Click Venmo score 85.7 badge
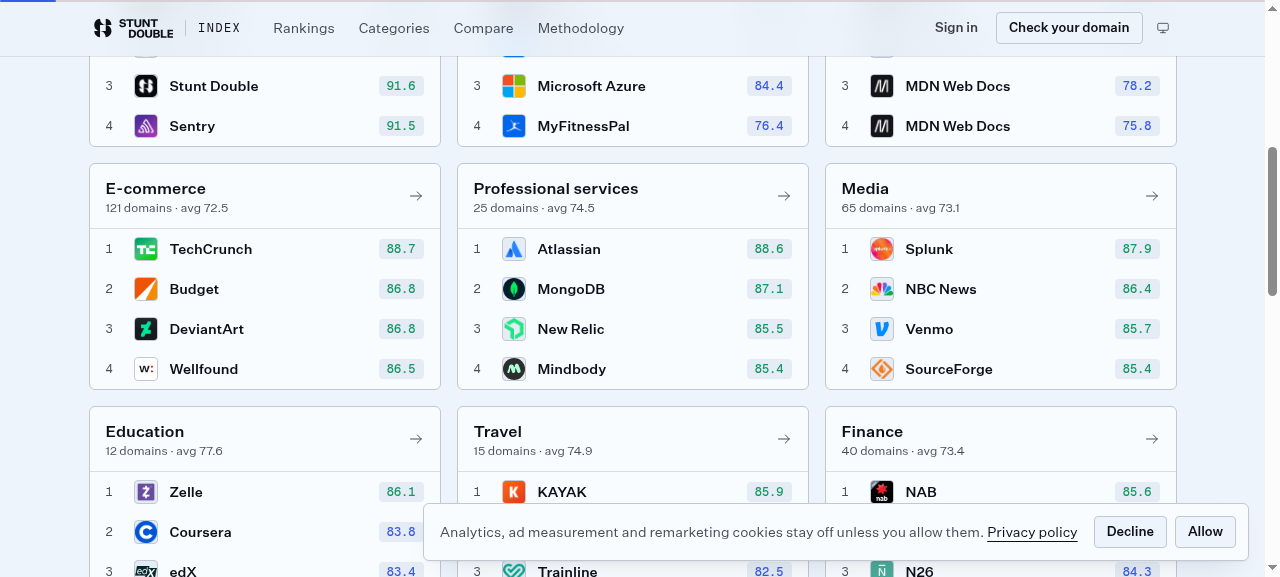This screenshot has height=577, width=1280. click(1137, 329)
